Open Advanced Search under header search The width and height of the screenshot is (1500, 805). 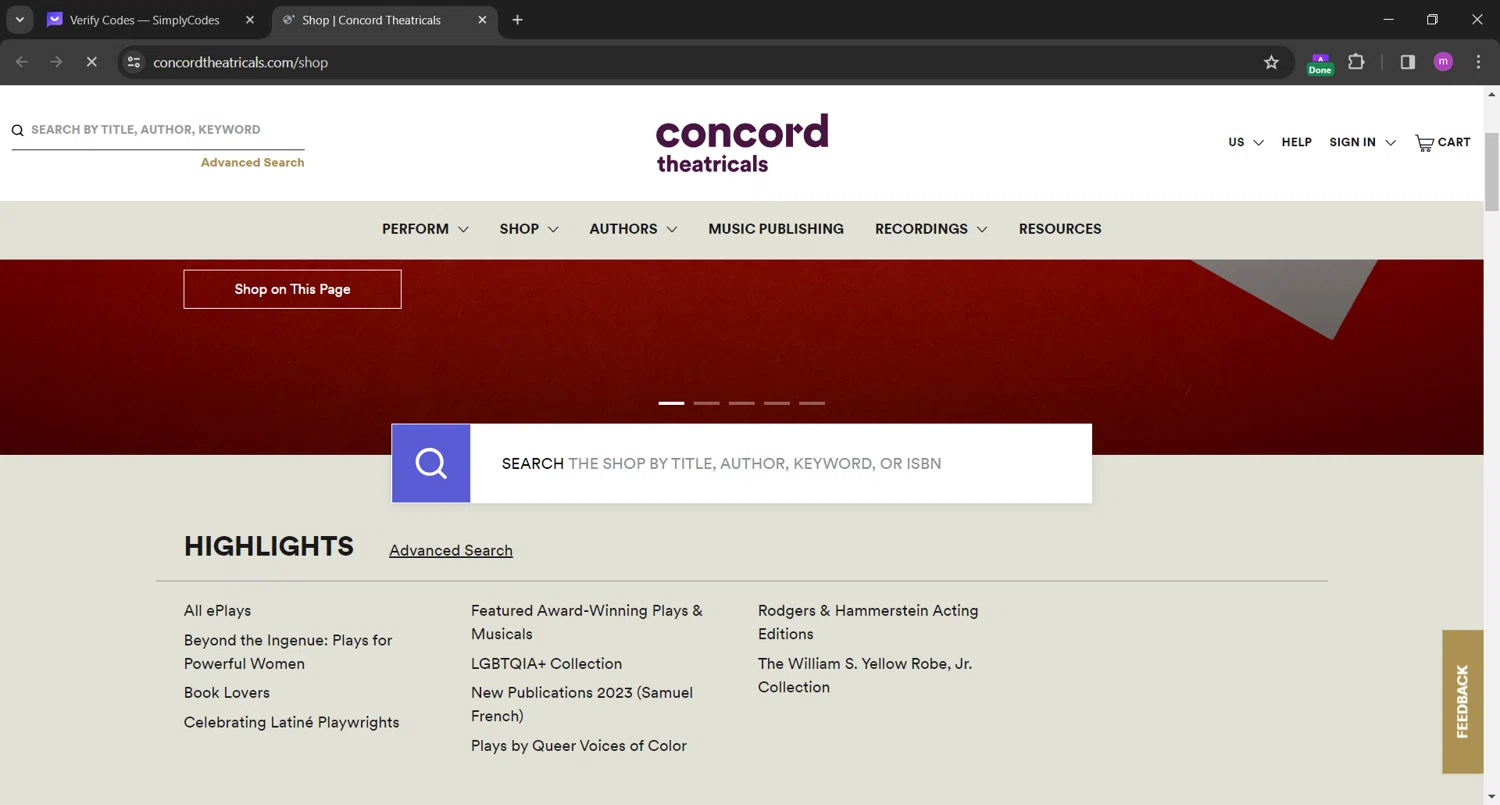[252, 163]
